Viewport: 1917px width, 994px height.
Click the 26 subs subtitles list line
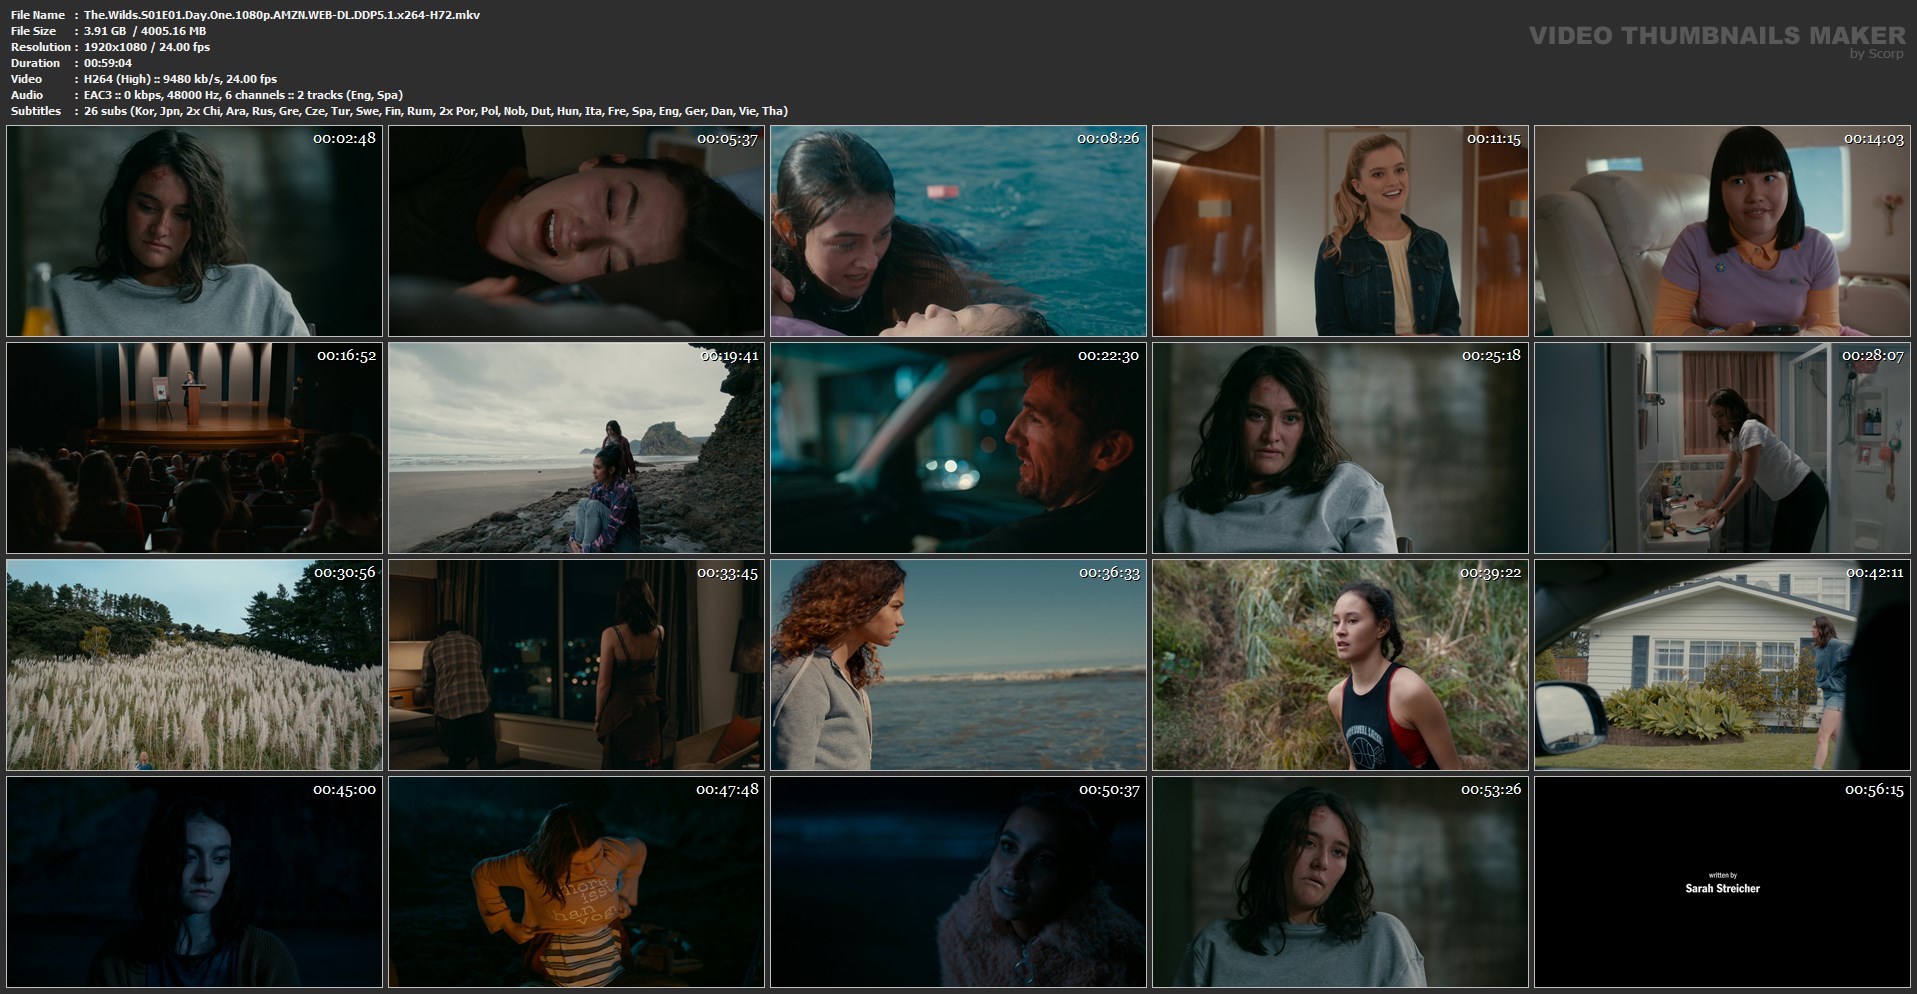(x=436, y=111)
